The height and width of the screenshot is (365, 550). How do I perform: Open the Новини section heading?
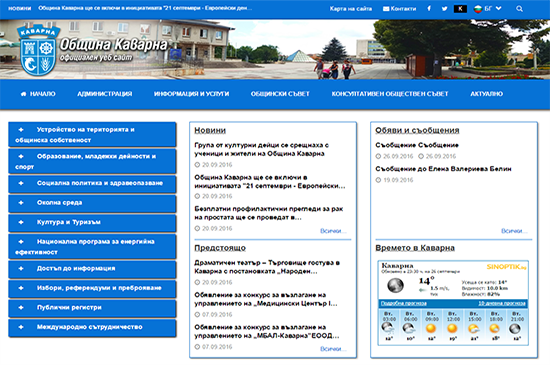[x=210, y=130]
